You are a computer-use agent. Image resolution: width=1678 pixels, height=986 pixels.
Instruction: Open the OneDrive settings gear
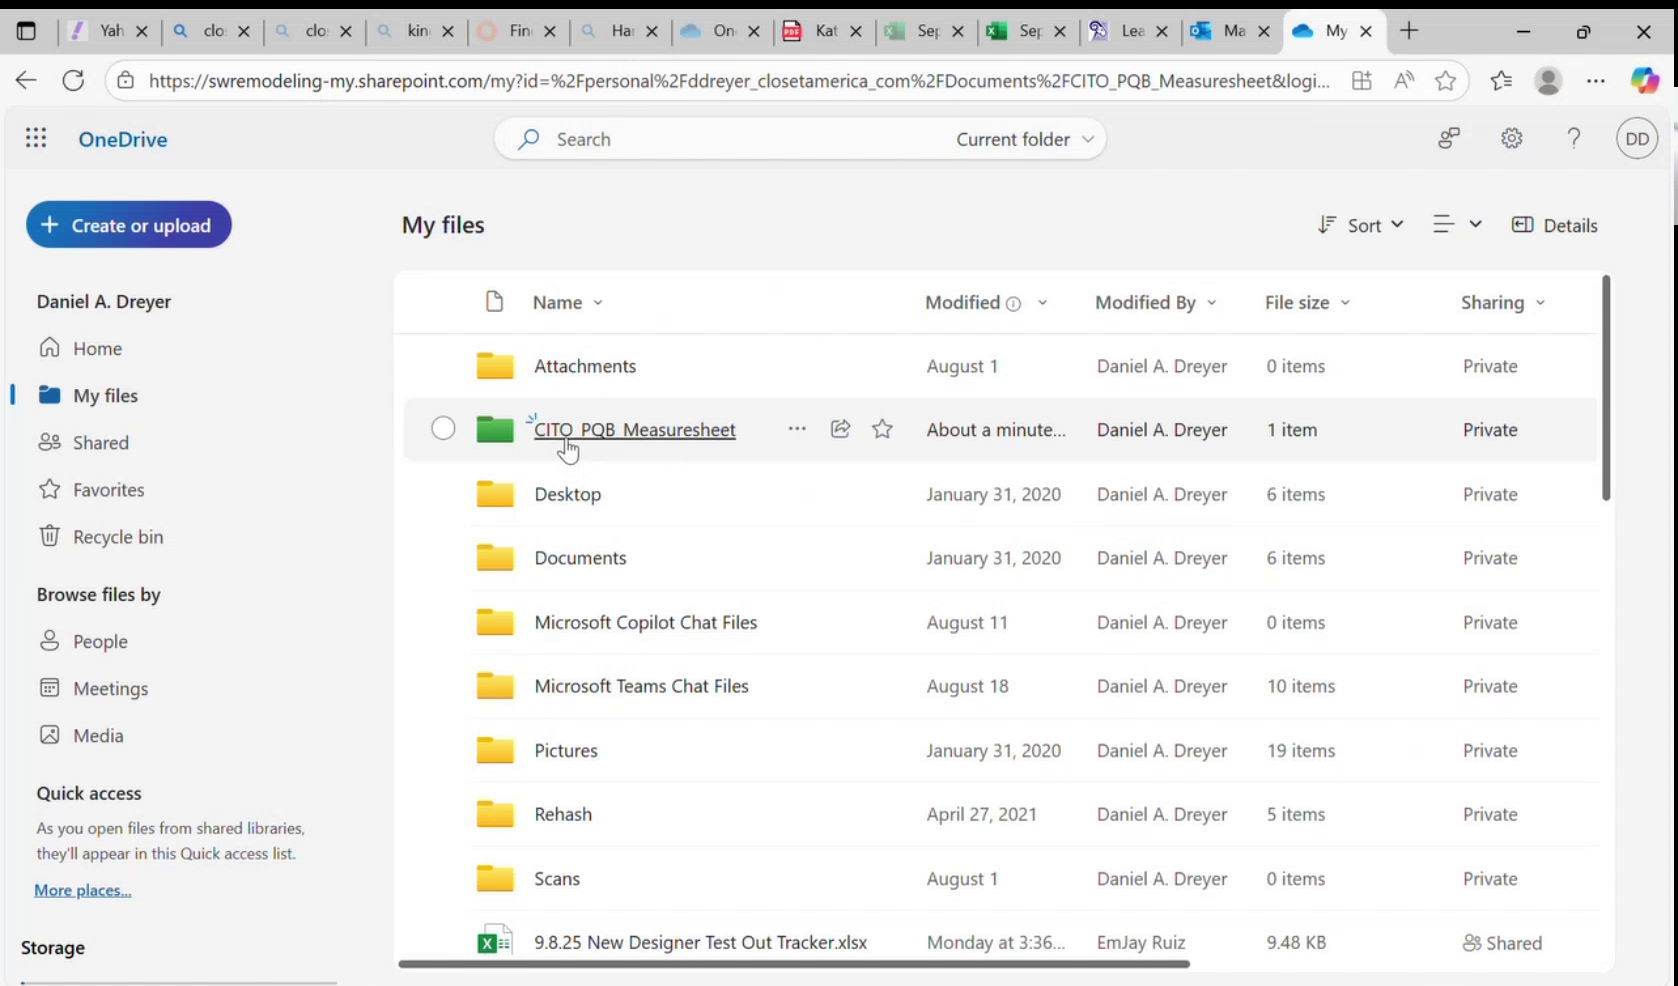pyautogui.click(x=1511, y=138)
